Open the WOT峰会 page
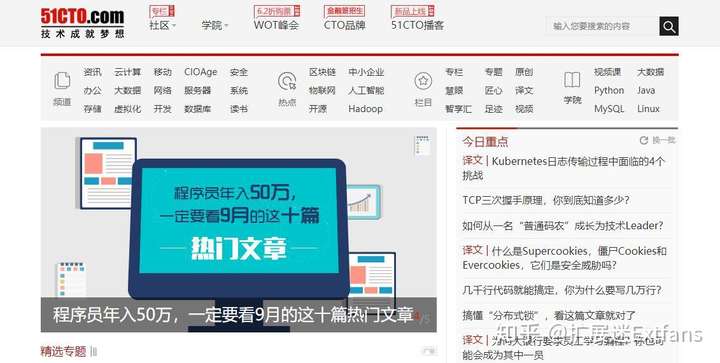This screenshot has height=363, width=720. pyautogui.click(x=276, y=26)
